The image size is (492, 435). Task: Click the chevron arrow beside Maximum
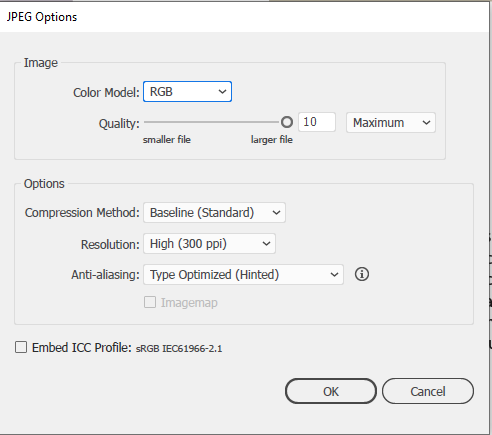(426, 123)
